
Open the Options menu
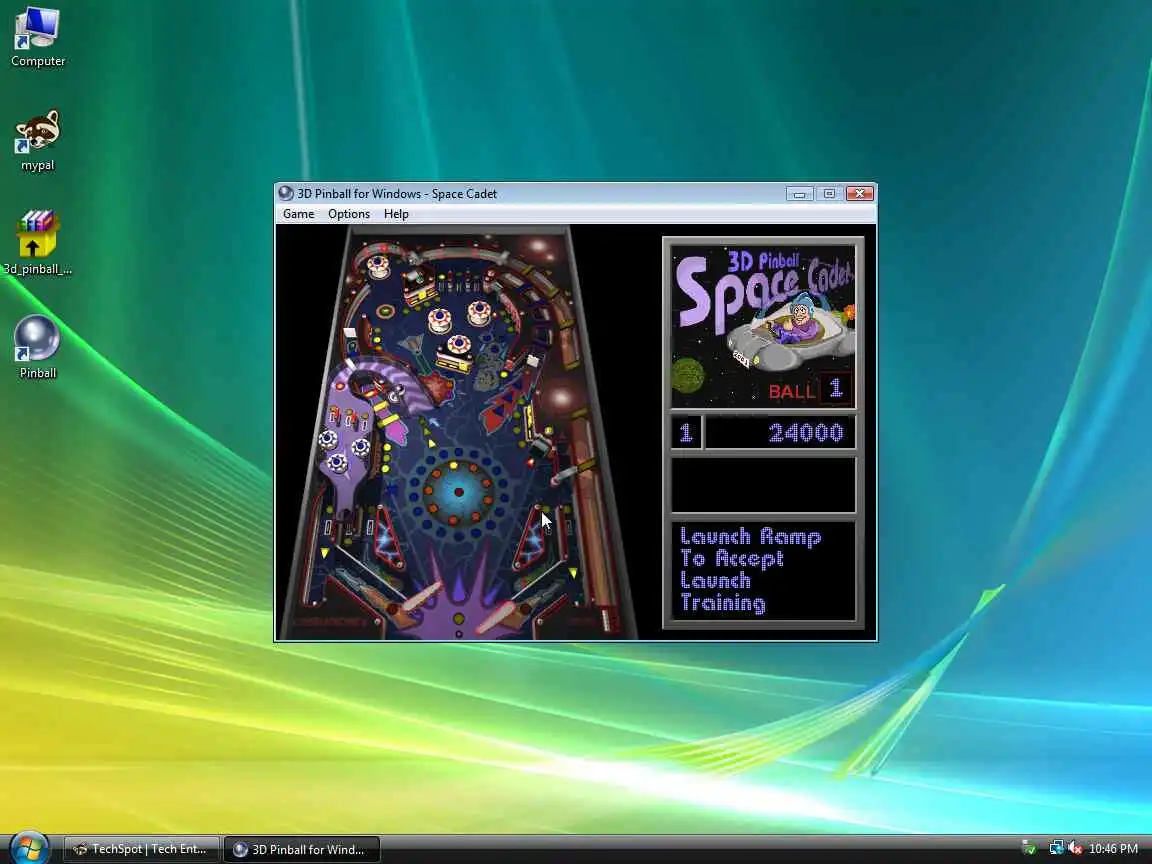349,214
